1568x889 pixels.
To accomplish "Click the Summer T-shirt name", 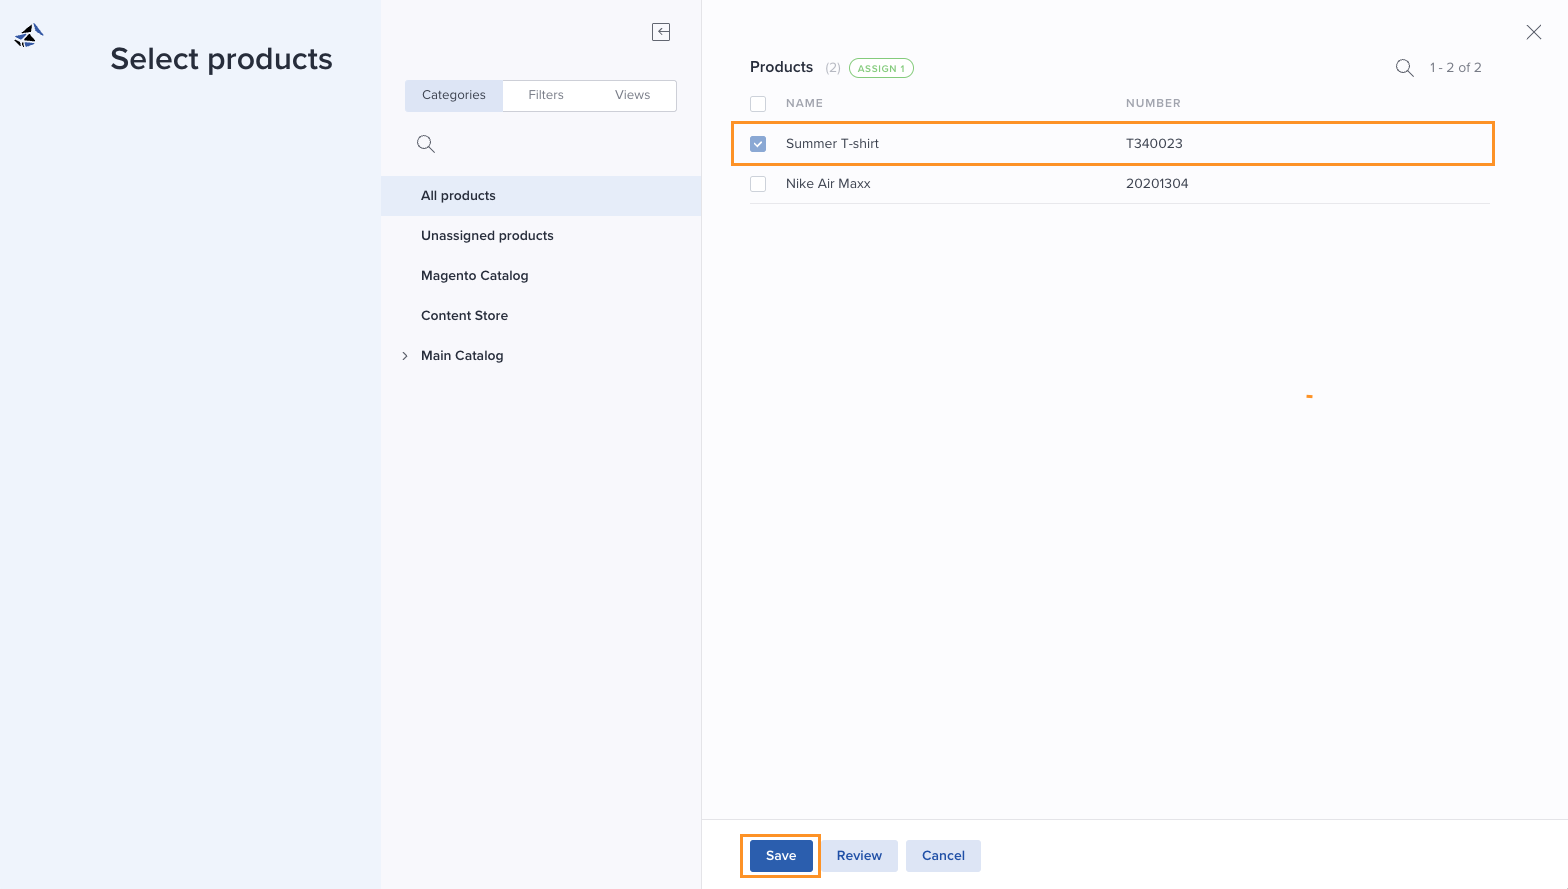I will coord(832,144).
